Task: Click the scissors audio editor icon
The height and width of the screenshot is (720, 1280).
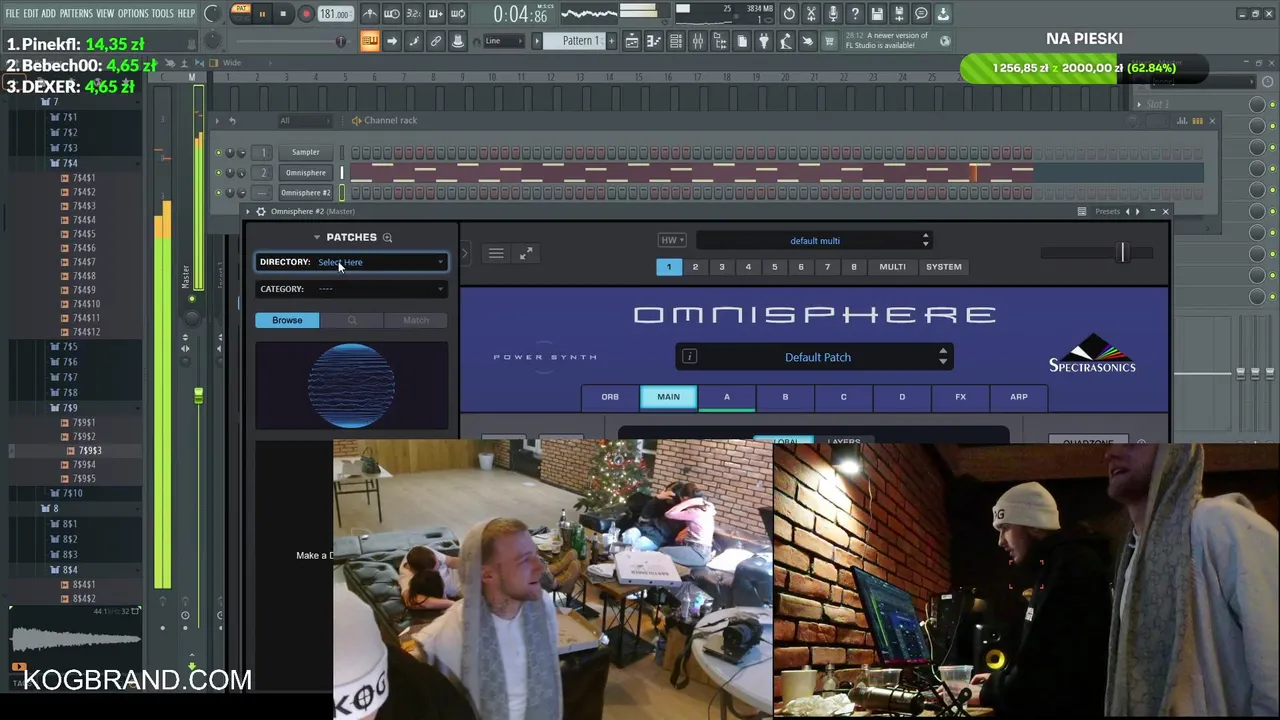Action: 811,14
